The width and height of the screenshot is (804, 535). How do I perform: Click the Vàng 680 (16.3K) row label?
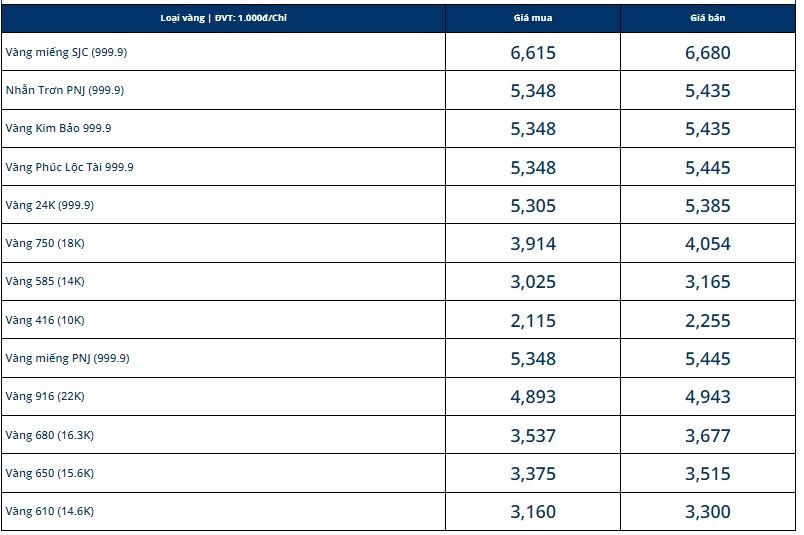(x=49, y=435)
